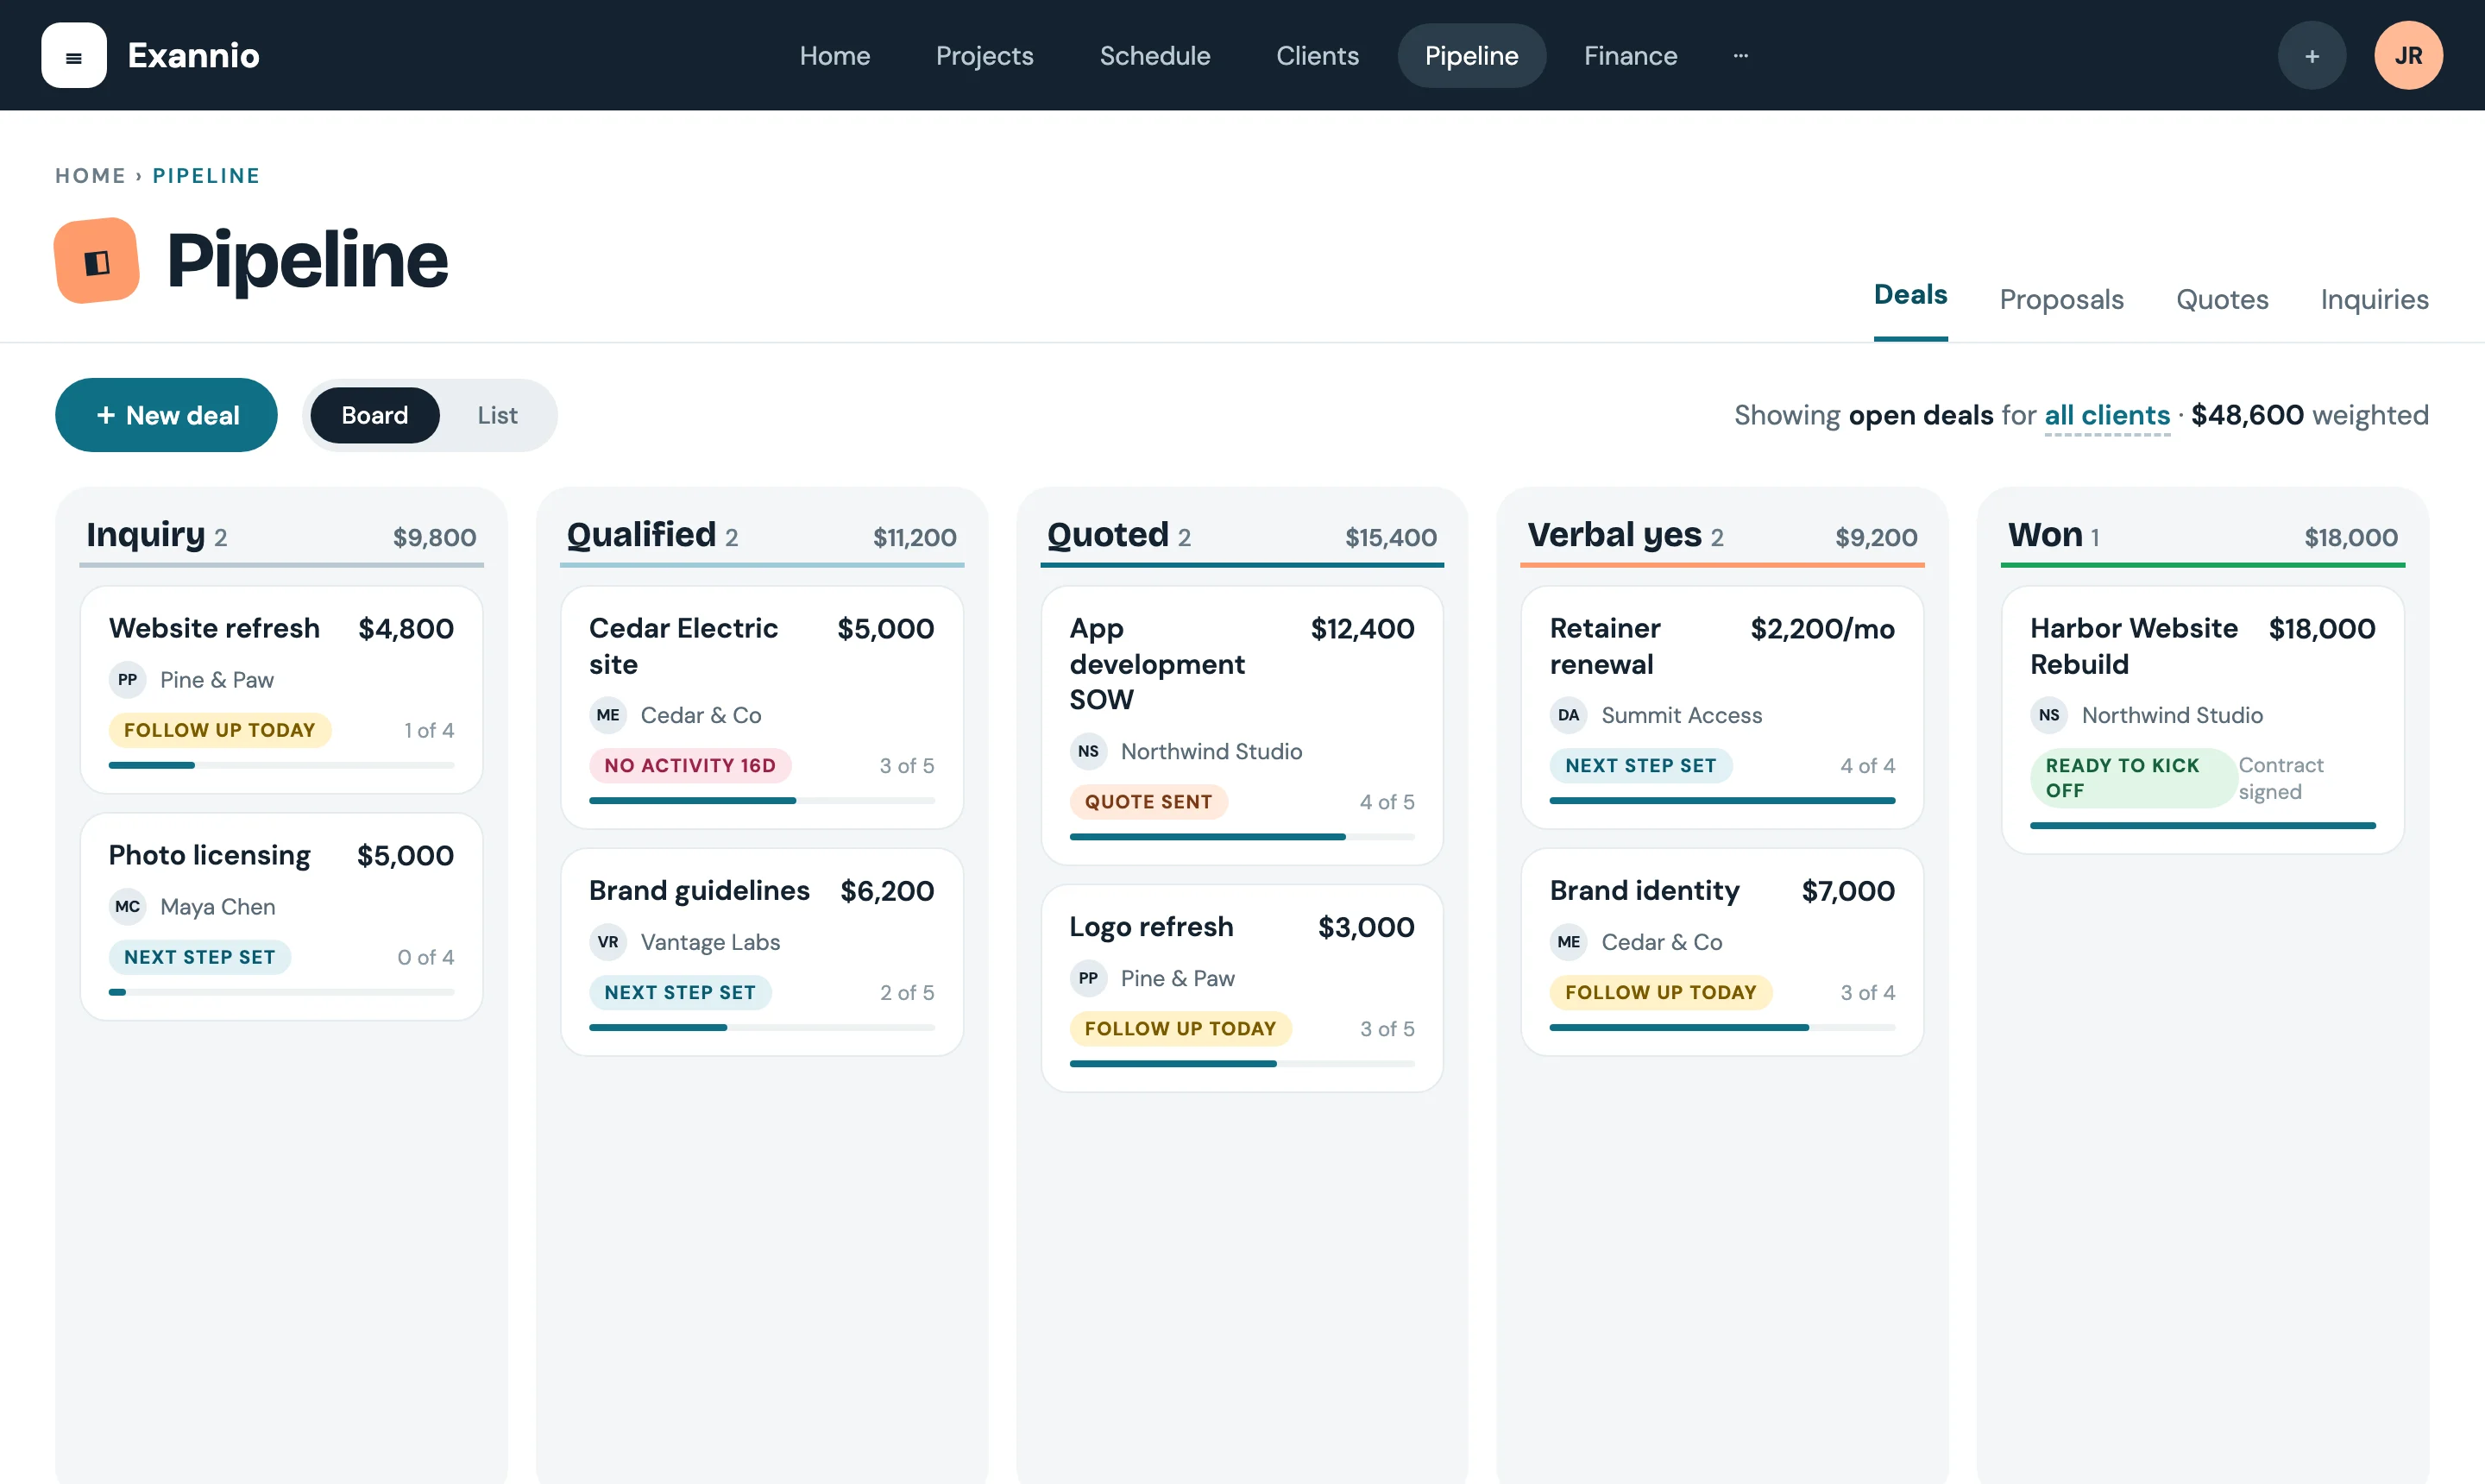
Task: Click the DA avatar for Summit Access
Action: point(1568,716)
